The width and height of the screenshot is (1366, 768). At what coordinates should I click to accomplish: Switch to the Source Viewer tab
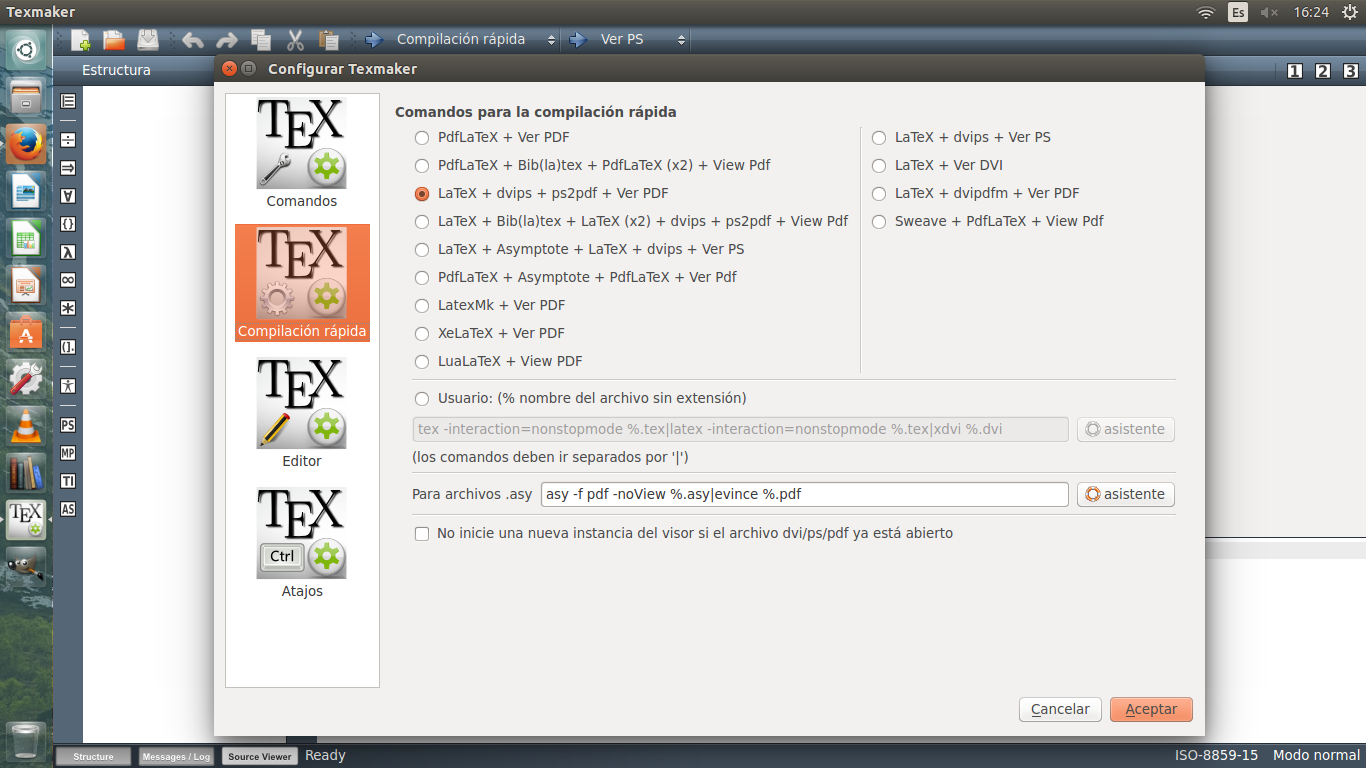(x=259, y=757)
